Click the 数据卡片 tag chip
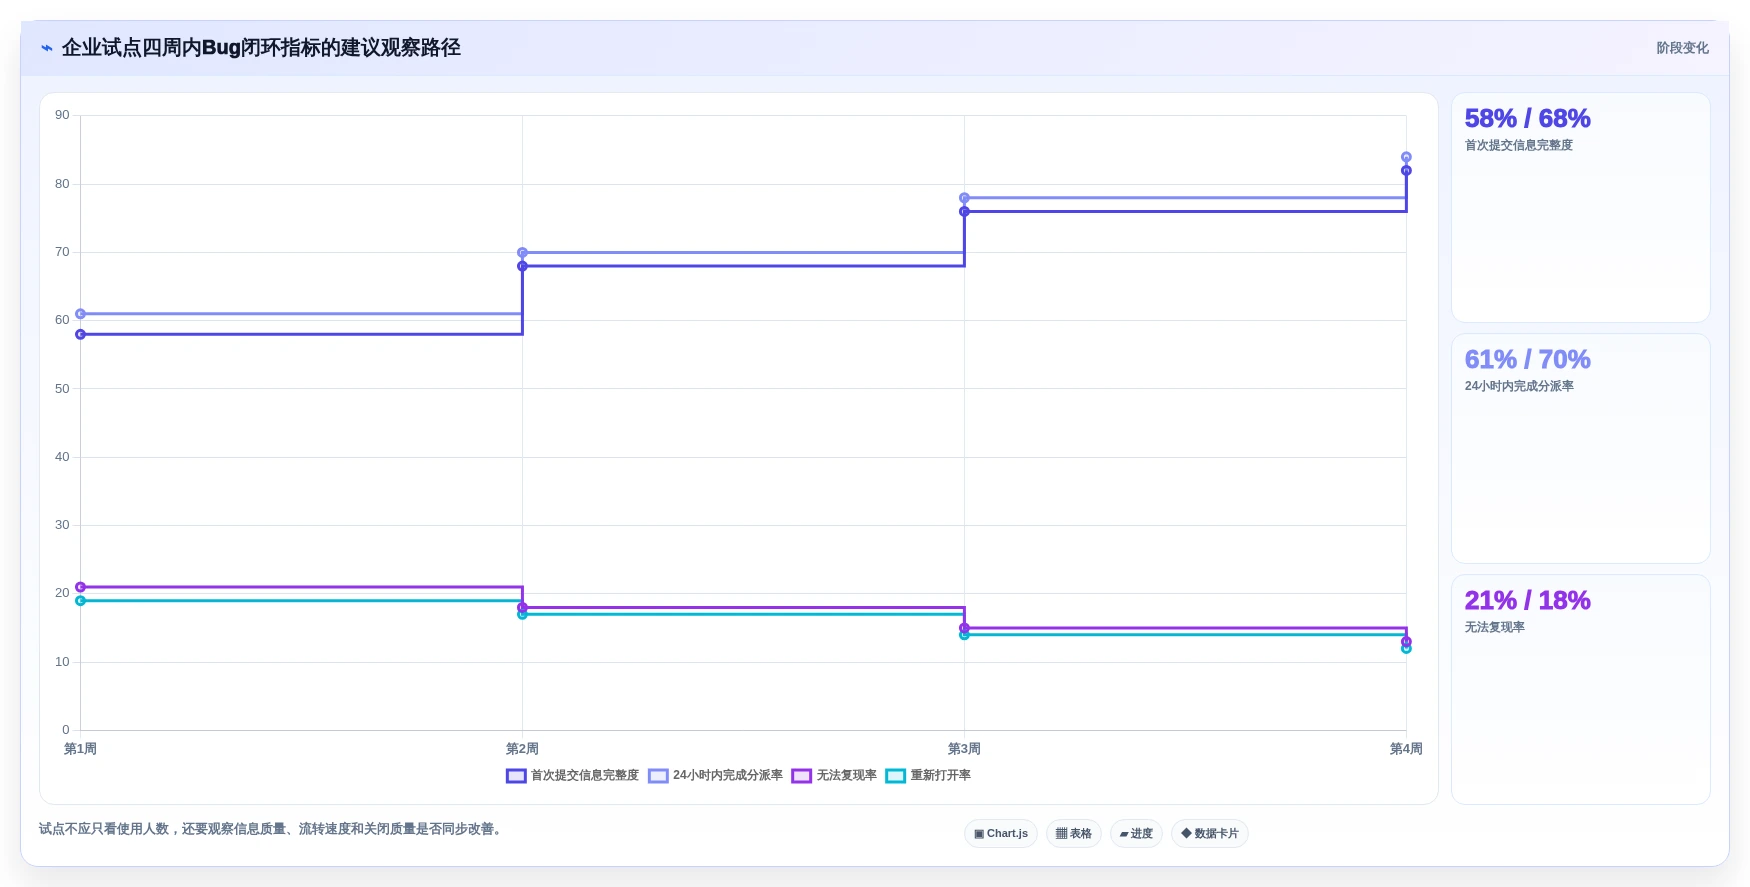Image resolution: width=1750 pixels, height=887 pixels. [1210, 833]
